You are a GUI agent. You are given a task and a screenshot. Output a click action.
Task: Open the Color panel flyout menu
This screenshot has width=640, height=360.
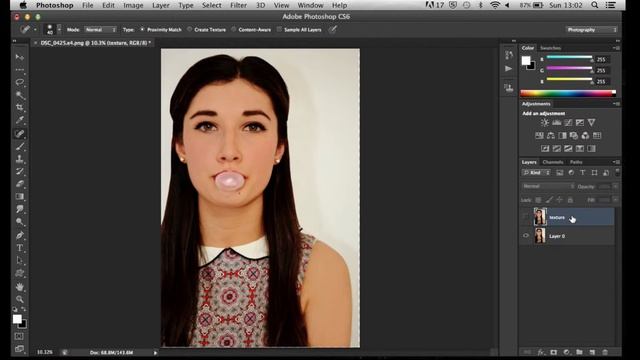617,48
